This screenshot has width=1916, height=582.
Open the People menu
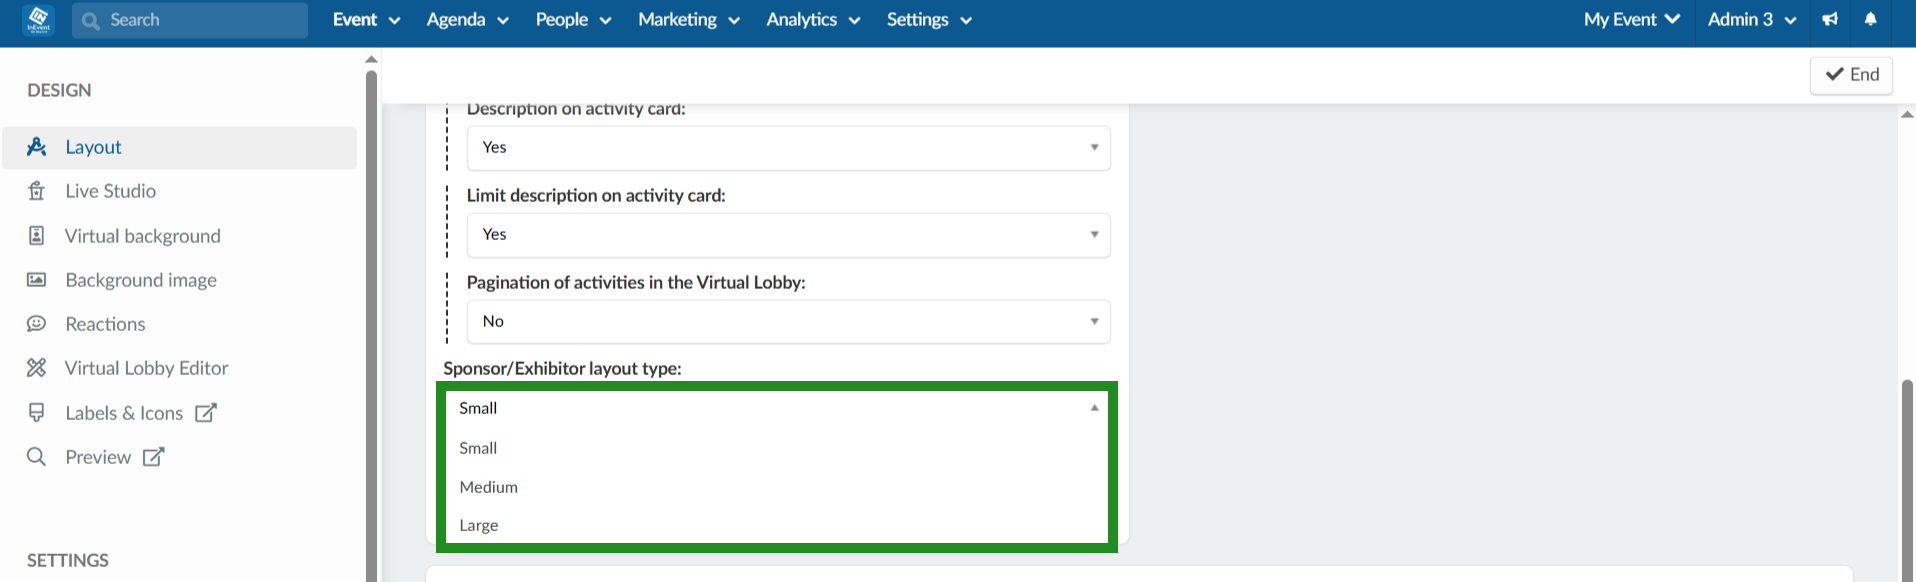coord(573,20)
